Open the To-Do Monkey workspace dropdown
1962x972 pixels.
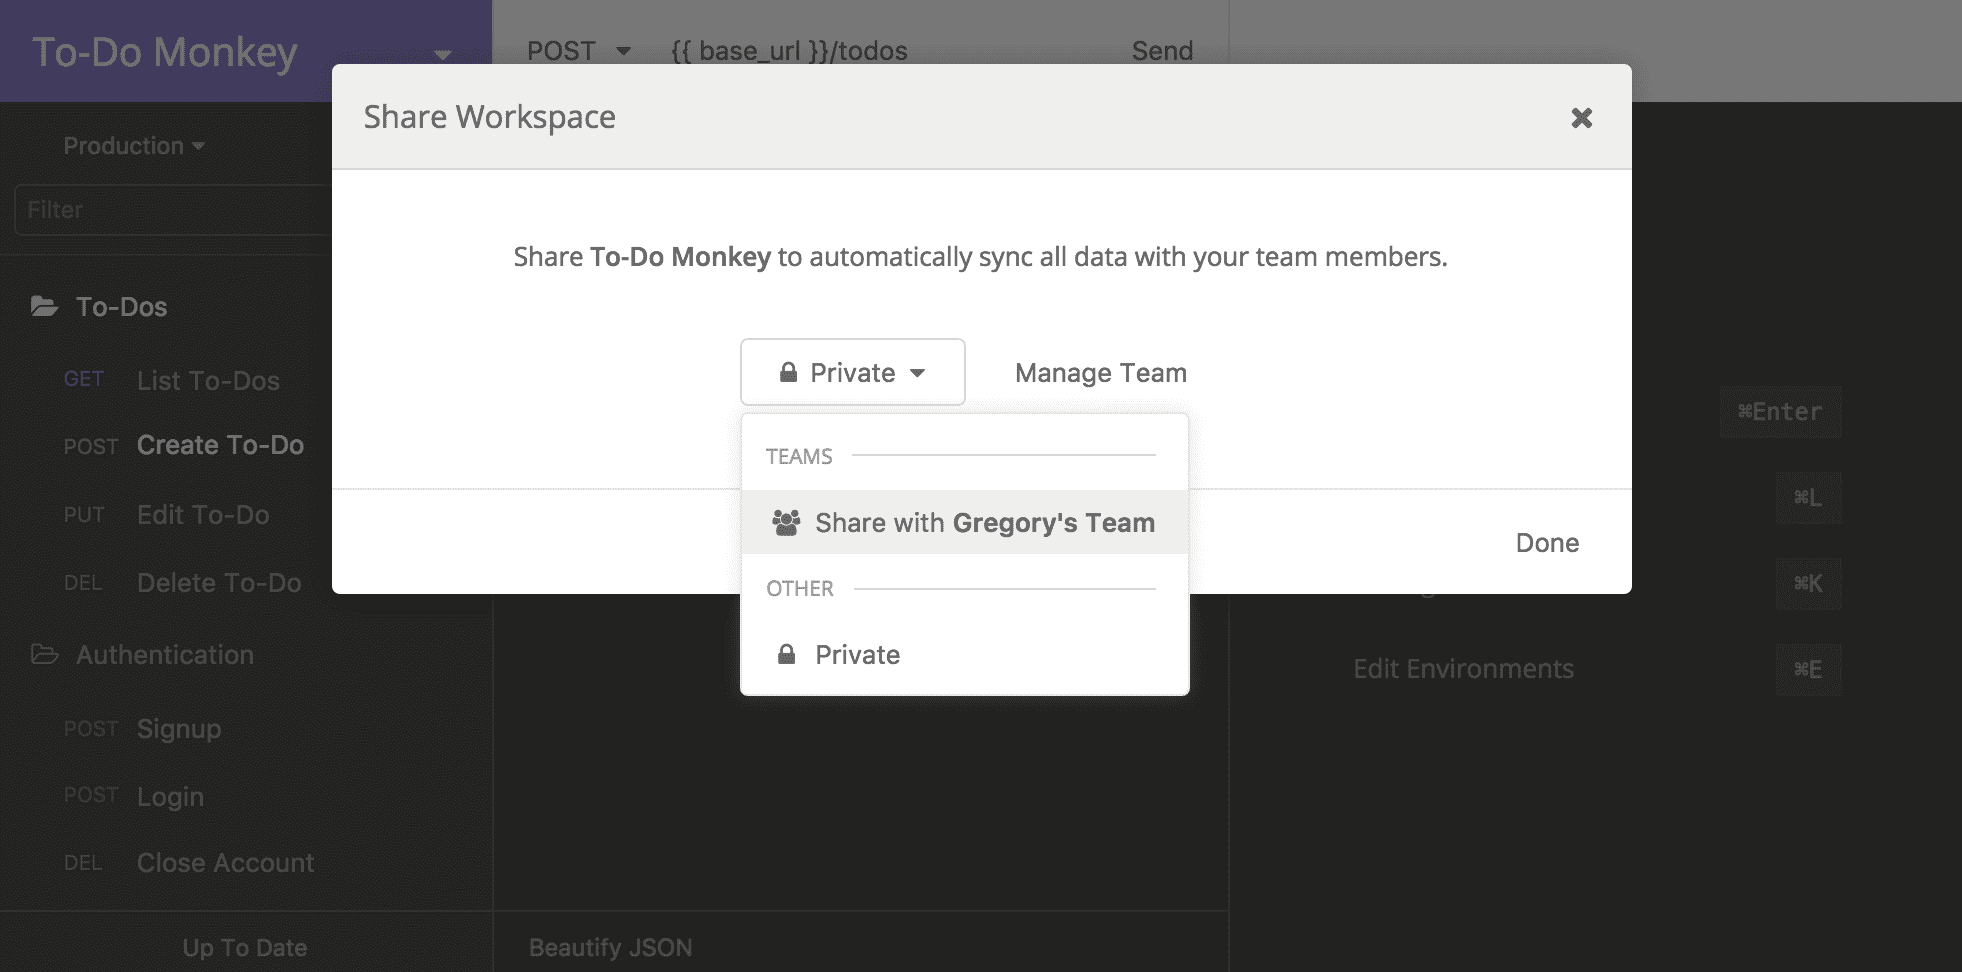pos(443,54)
